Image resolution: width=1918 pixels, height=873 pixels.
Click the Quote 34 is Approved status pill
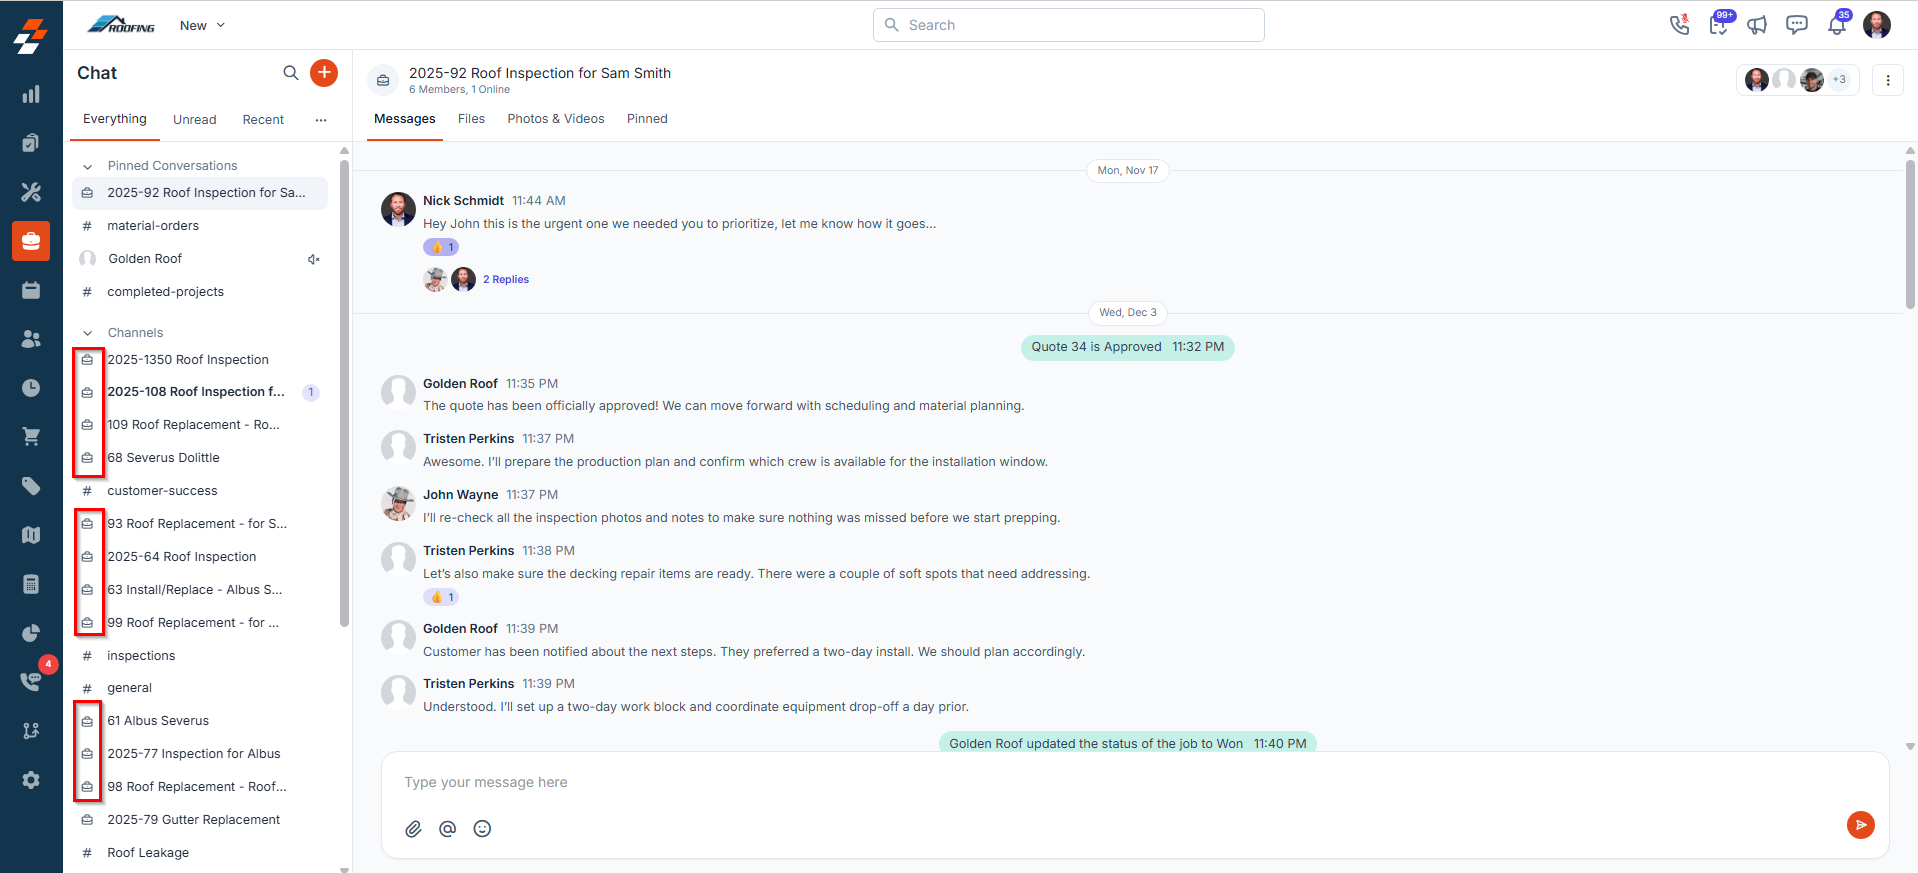(1127, 347)
